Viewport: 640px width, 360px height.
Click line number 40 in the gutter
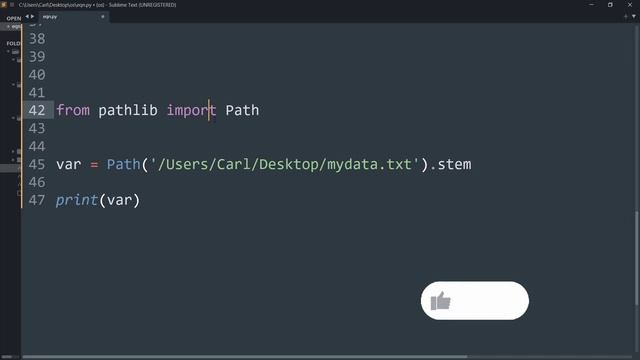pos(37,75)
